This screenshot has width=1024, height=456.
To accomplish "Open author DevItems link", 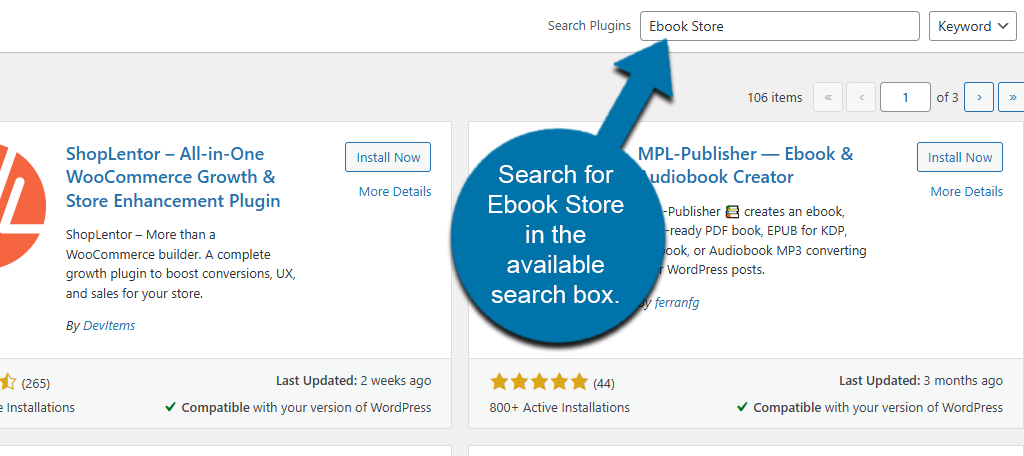I will (109, 325).
